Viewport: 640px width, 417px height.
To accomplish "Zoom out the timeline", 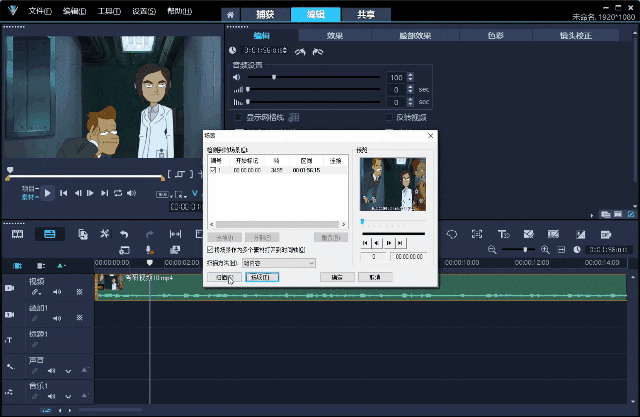I will point(492,249).
